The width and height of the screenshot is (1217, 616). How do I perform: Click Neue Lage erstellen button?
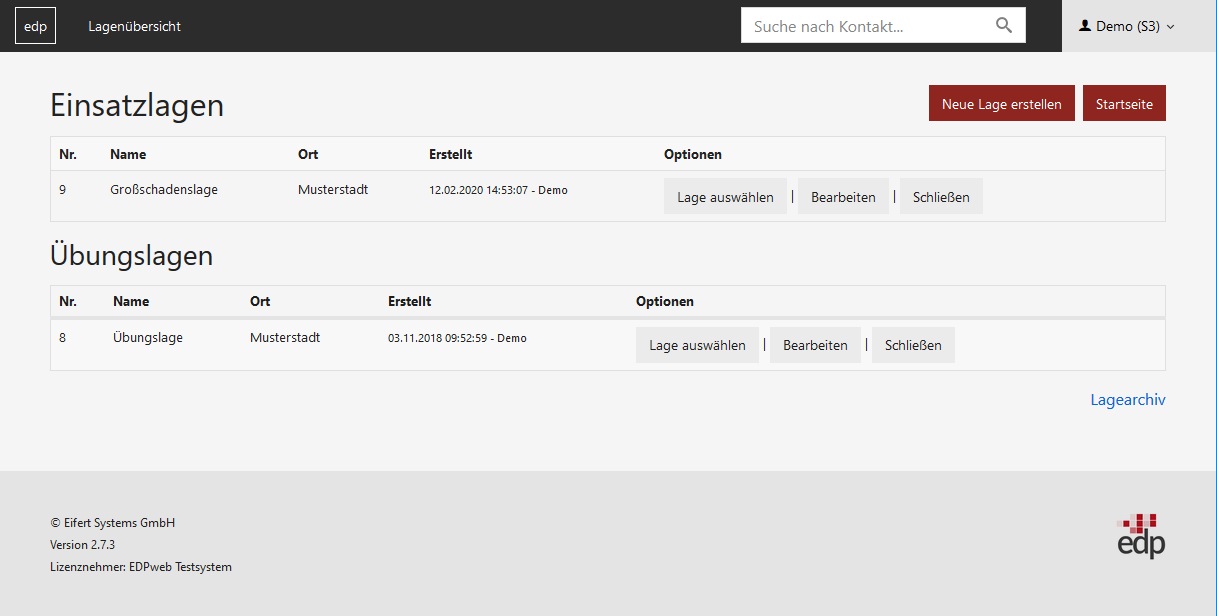point(1002,104)
